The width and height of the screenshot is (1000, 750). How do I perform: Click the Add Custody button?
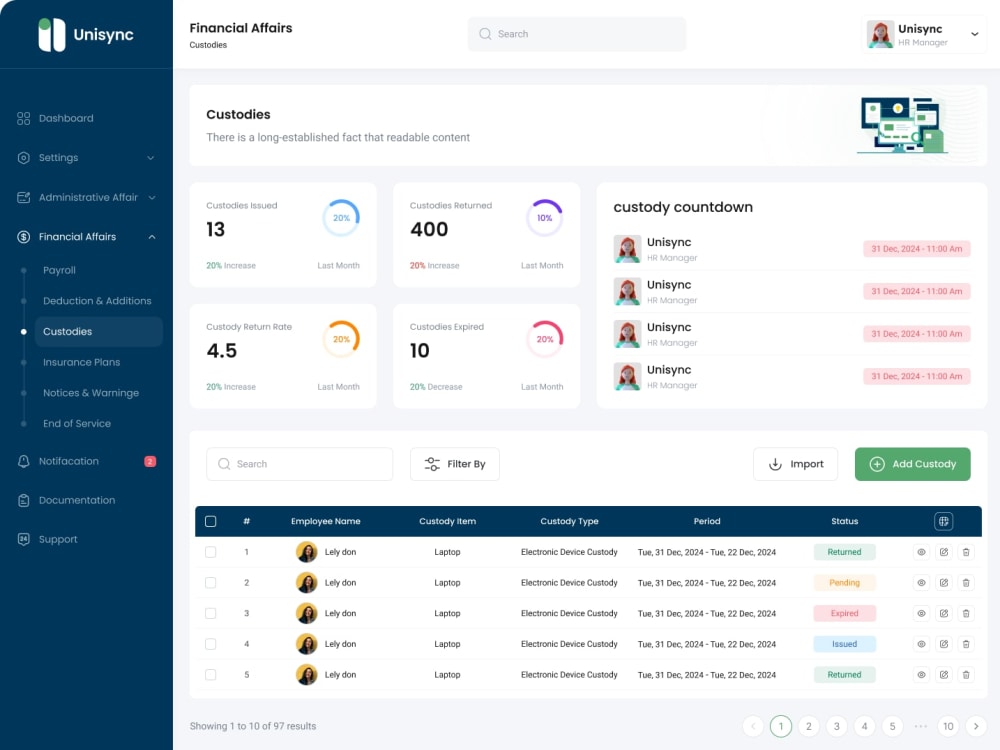[x=913, y=464]
